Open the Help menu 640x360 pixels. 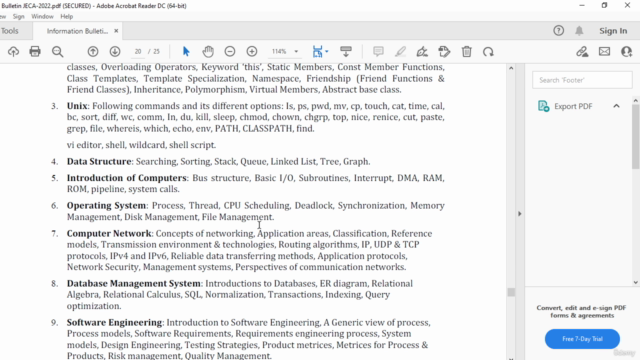pyautogui.click(x=67, y=16)
